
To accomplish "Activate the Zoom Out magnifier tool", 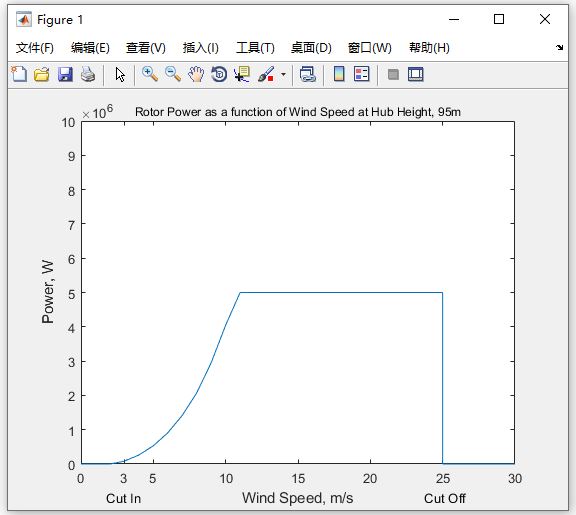I will (x=173, y=74).
